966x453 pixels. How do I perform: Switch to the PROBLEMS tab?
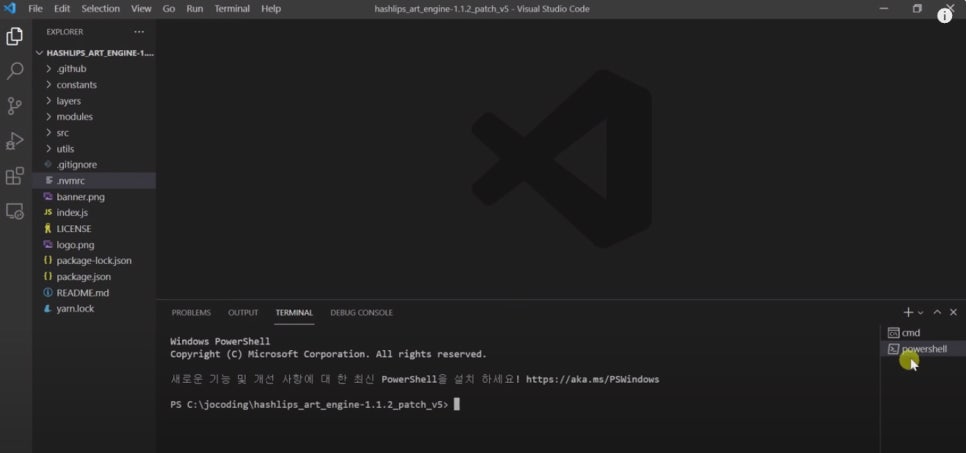point(191,313)
